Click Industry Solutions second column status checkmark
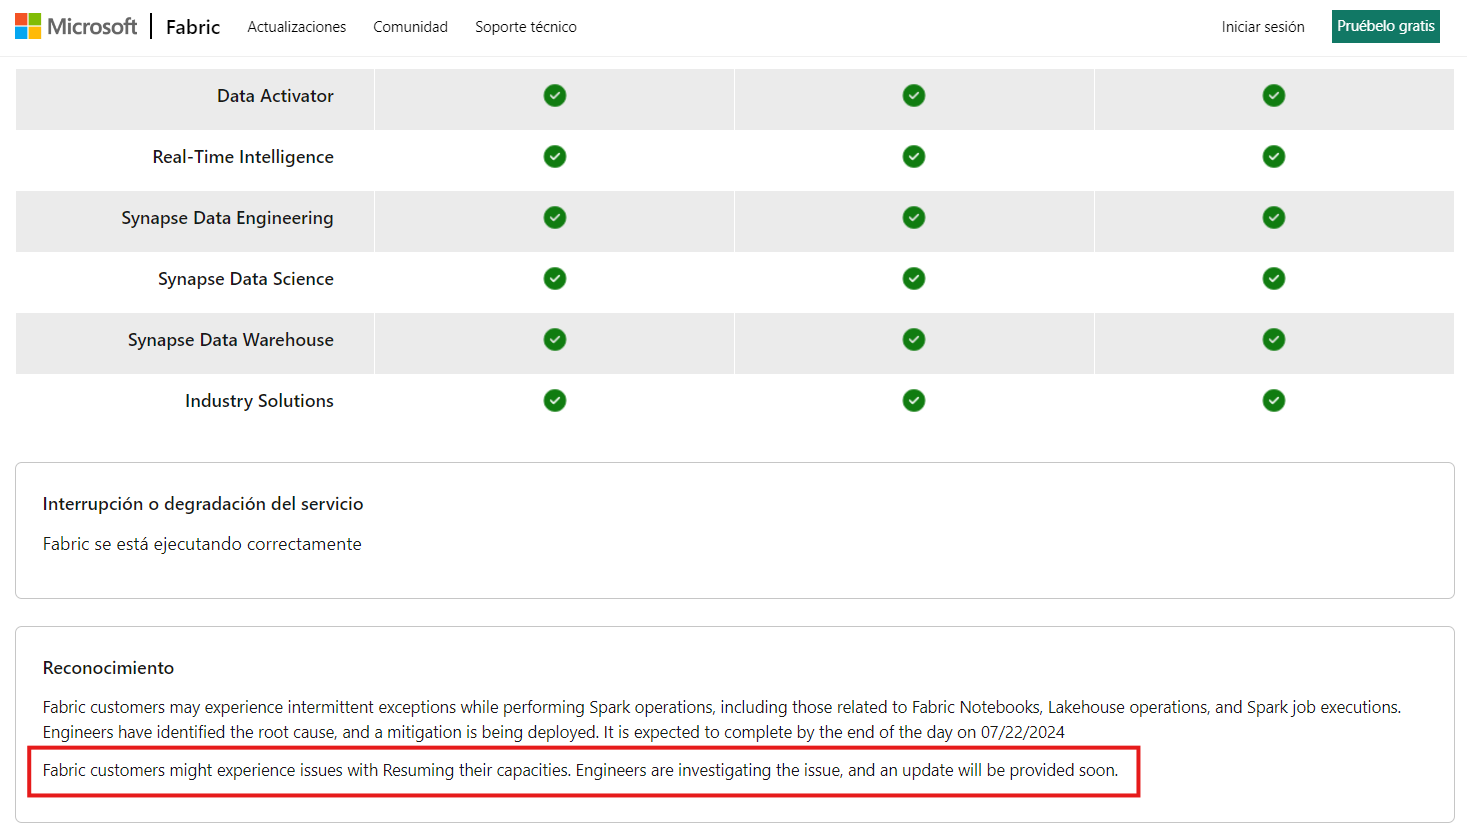Viewport: 1467px width, 829px height. [914, 400]
